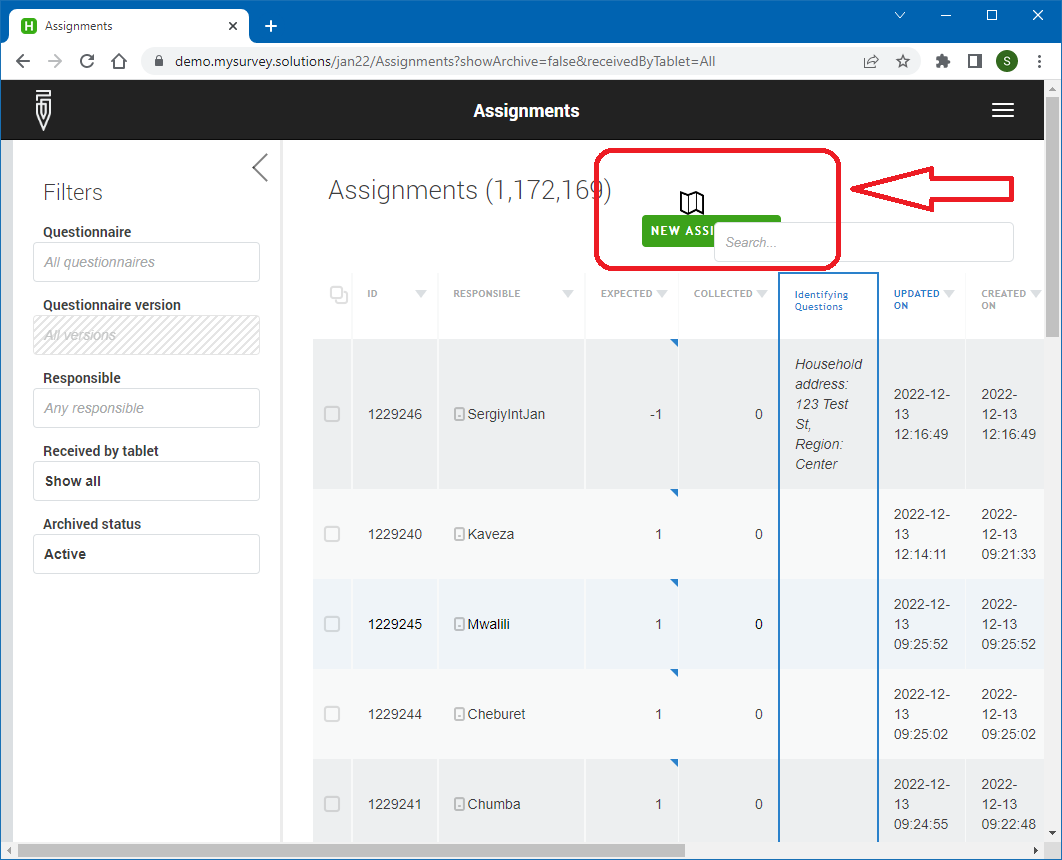Image resolution: width=1062 pixels, height=860 pixels.
Task: Open the Received by tablet dropdown
Action: [x=146, y=481]
